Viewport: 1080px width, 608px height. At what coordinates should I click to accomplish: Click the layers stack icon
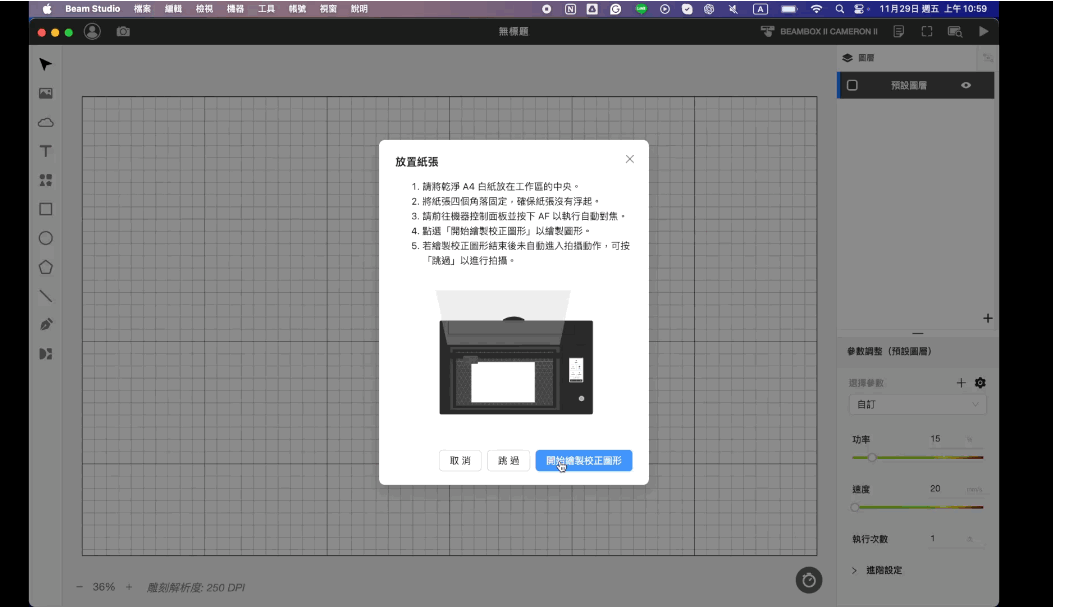(x=848, y=58)
